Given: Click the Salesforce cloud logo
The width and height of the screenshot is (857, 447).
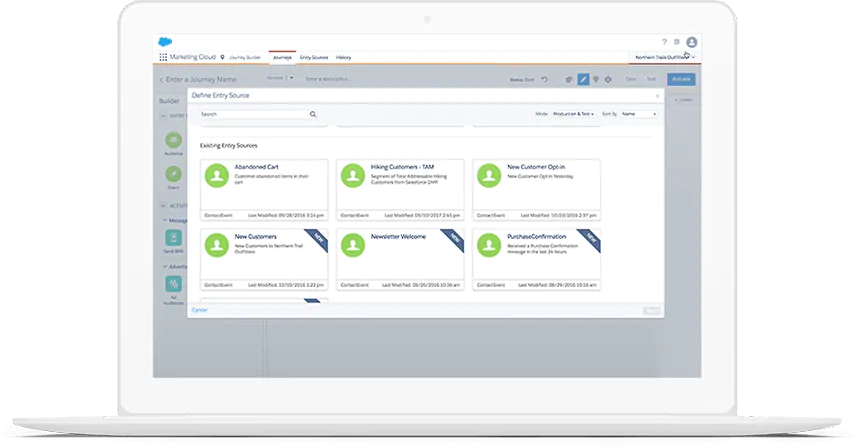Looking at the screenshot, I should click(x=165, y=42).
